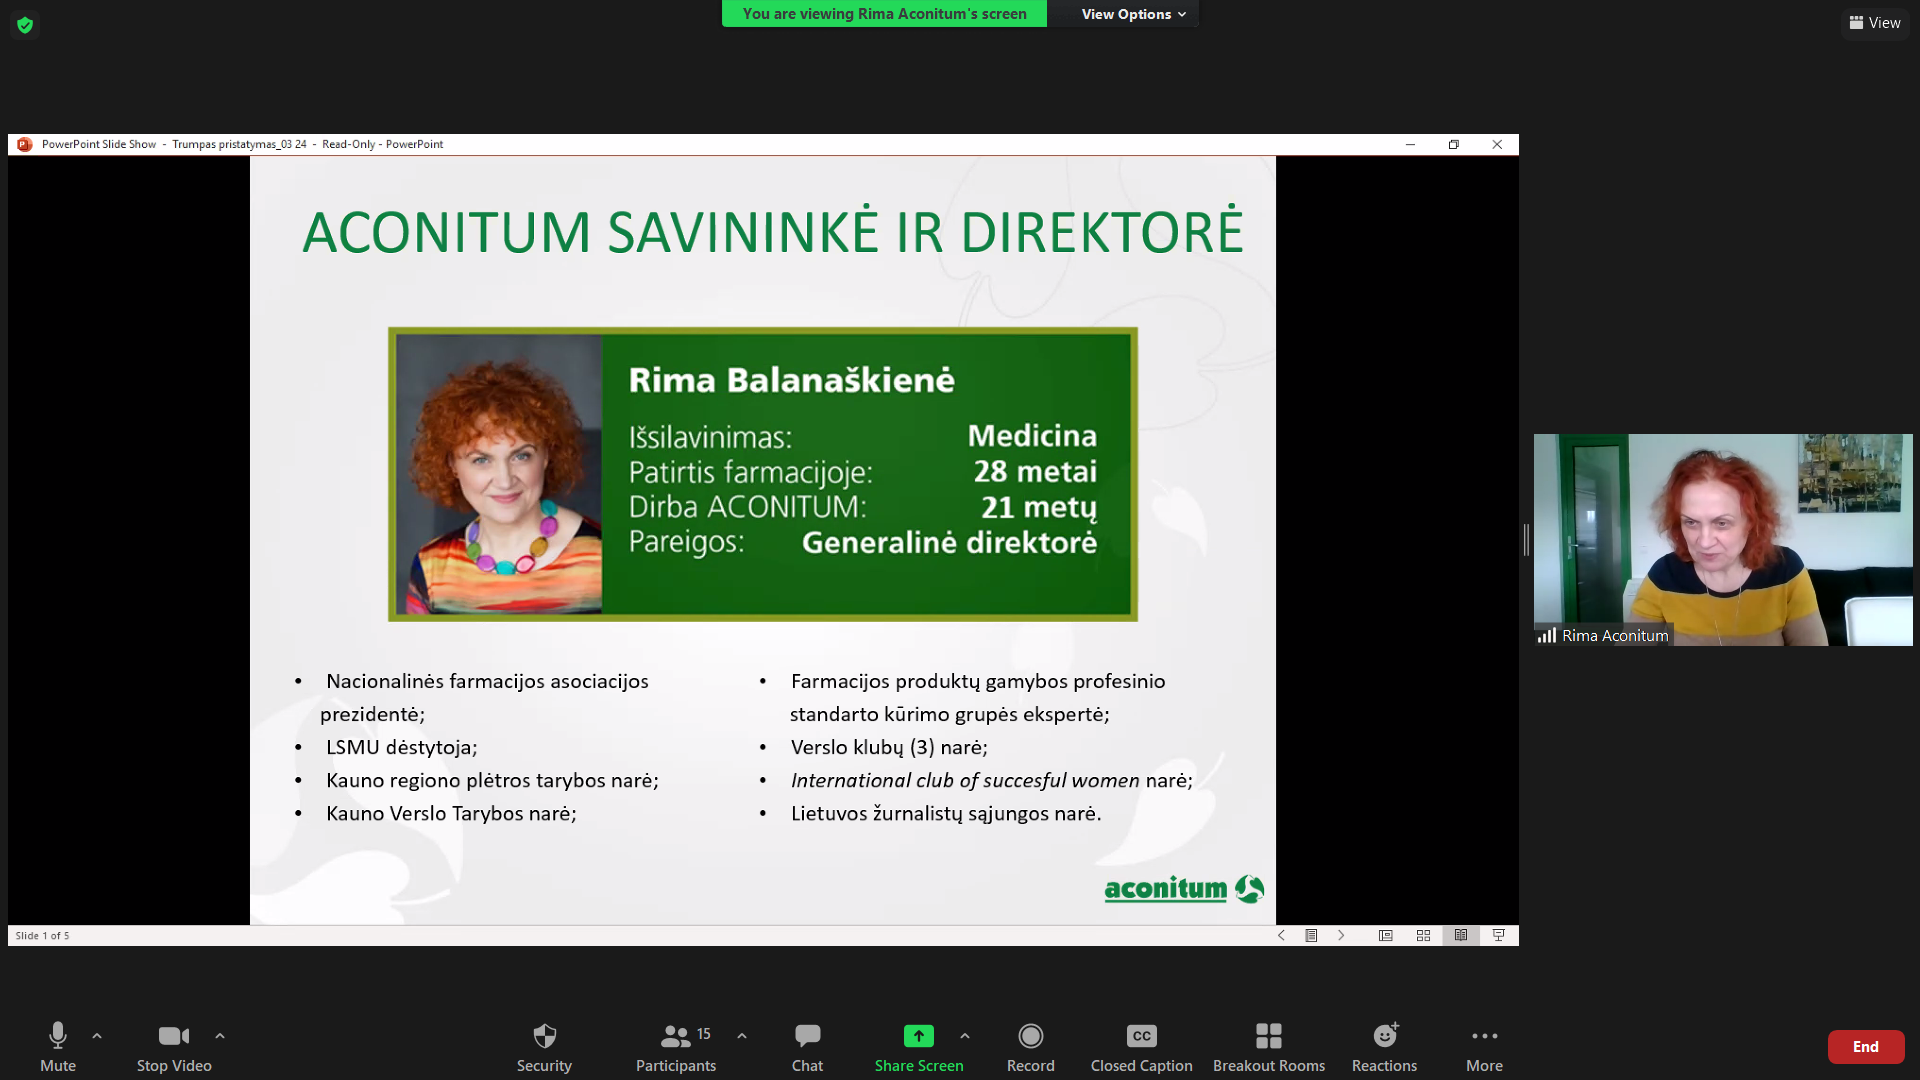Minimize the PowerPoint window
Image resolution: width=1920 pixels, height=1080 pixels.
[1410, 144]
